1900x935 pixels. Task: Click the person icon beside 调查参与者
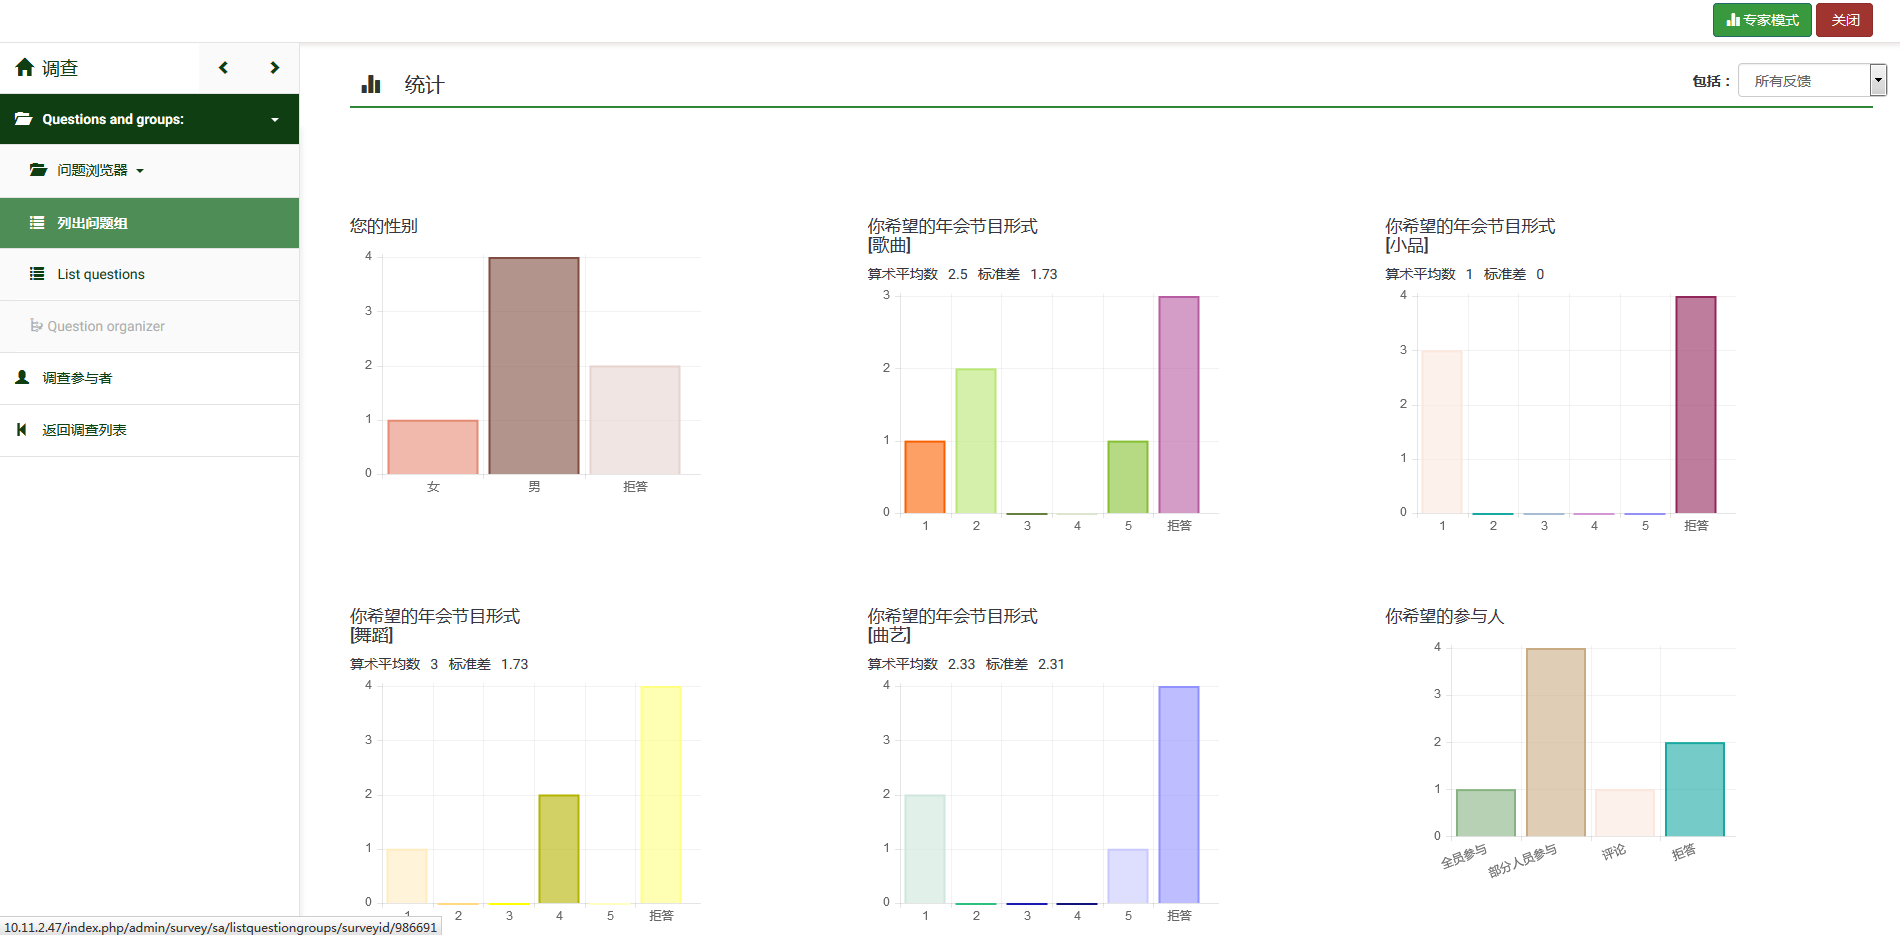pos(22,378)
